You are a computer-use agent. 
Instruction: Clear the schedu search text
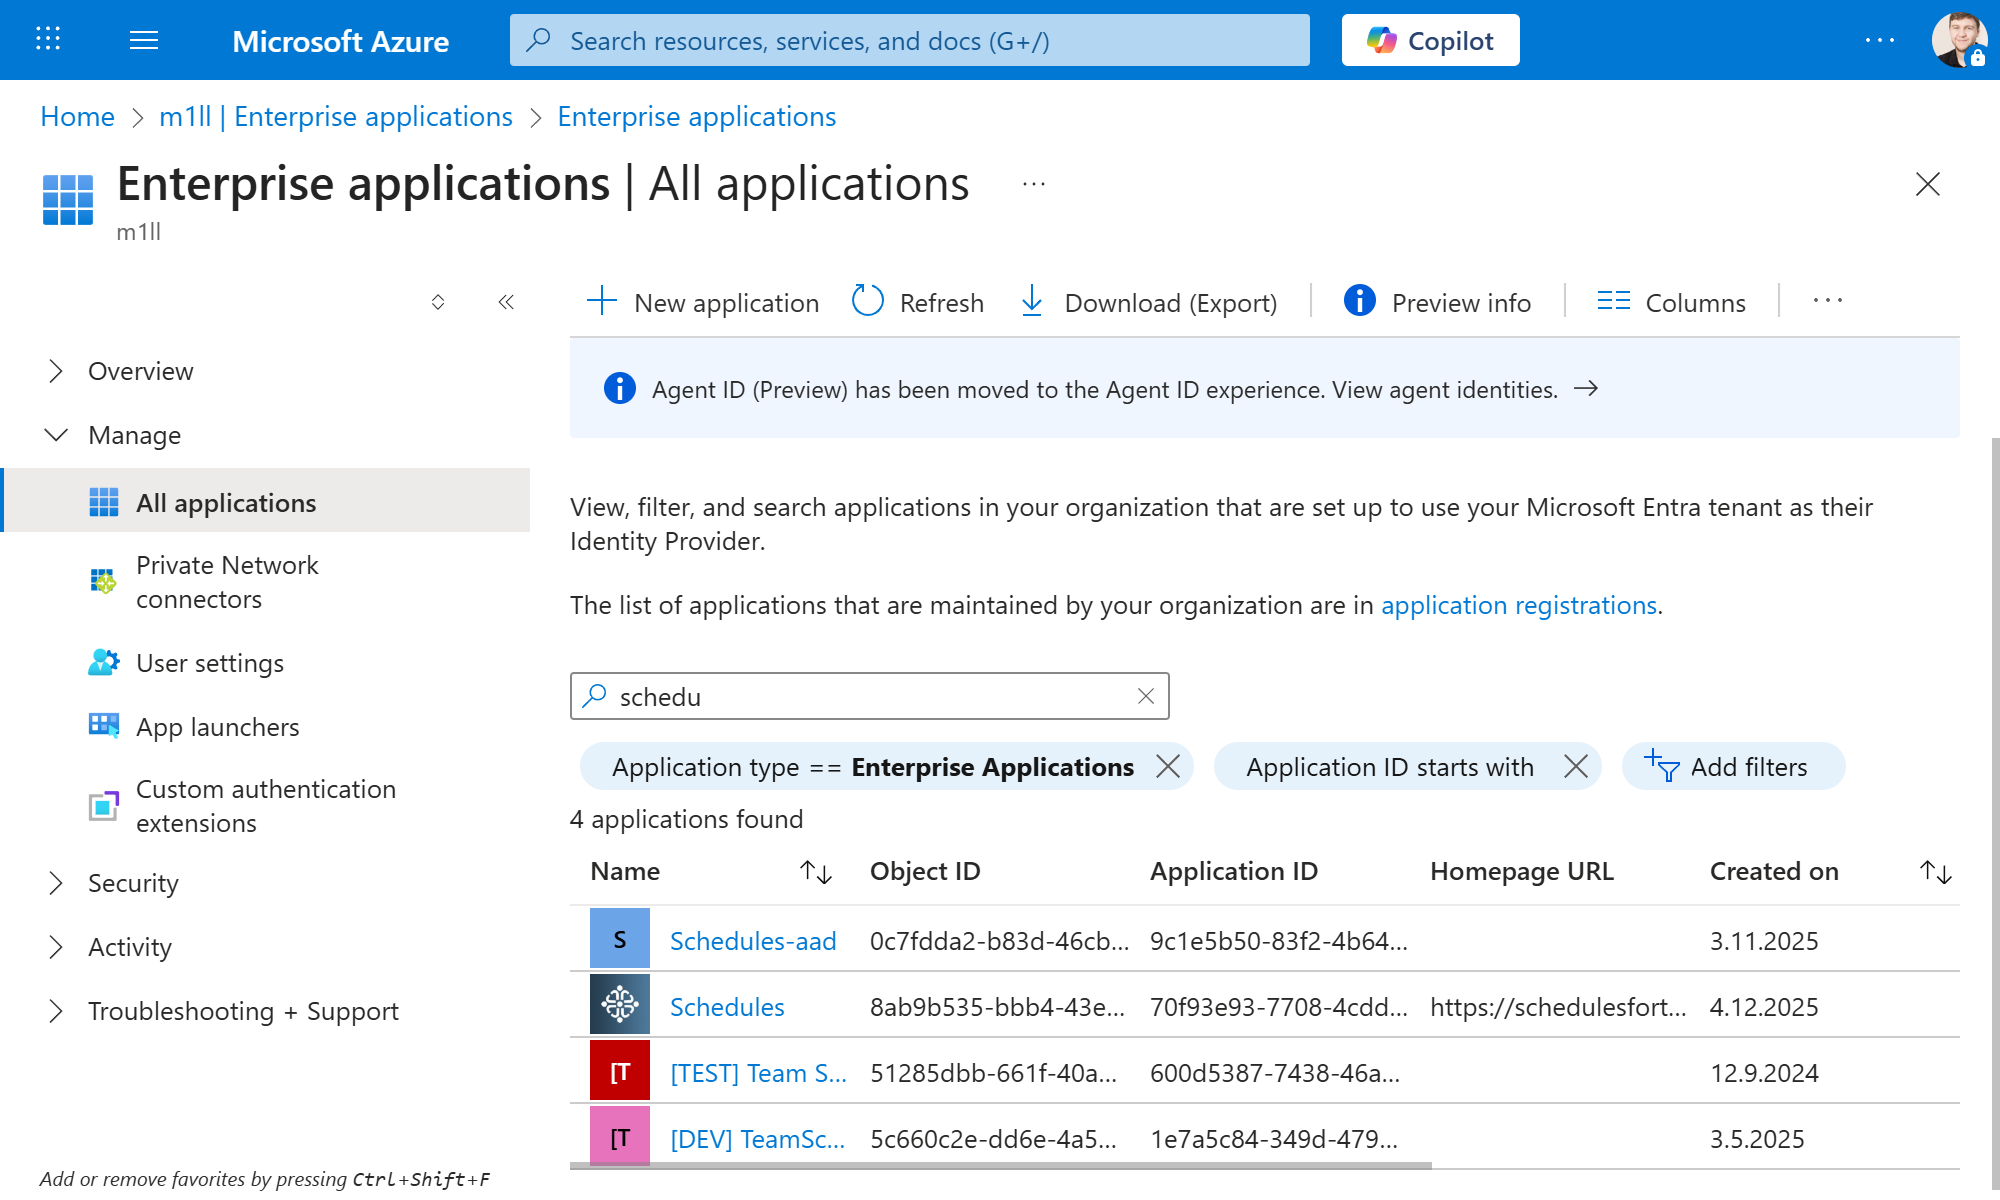pyautogui.click(x=1145, y=696)
